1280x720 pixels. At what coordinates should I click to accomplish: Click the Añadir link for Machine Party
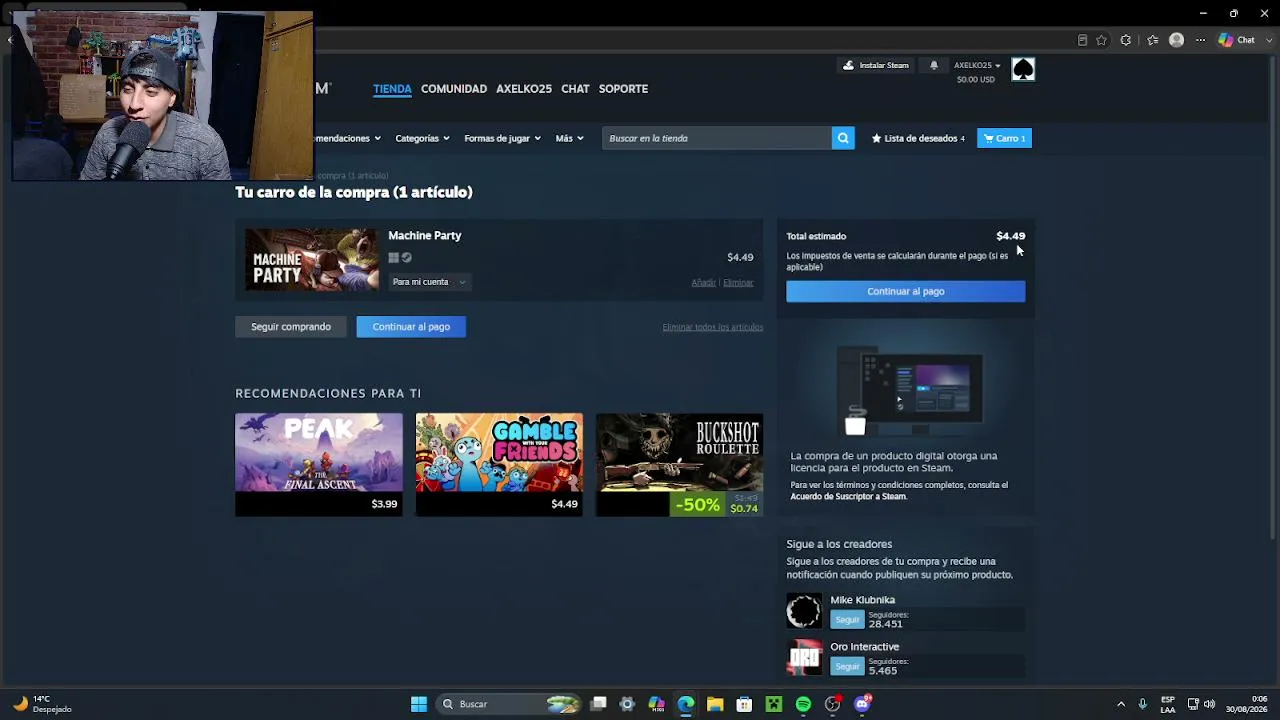704,283
